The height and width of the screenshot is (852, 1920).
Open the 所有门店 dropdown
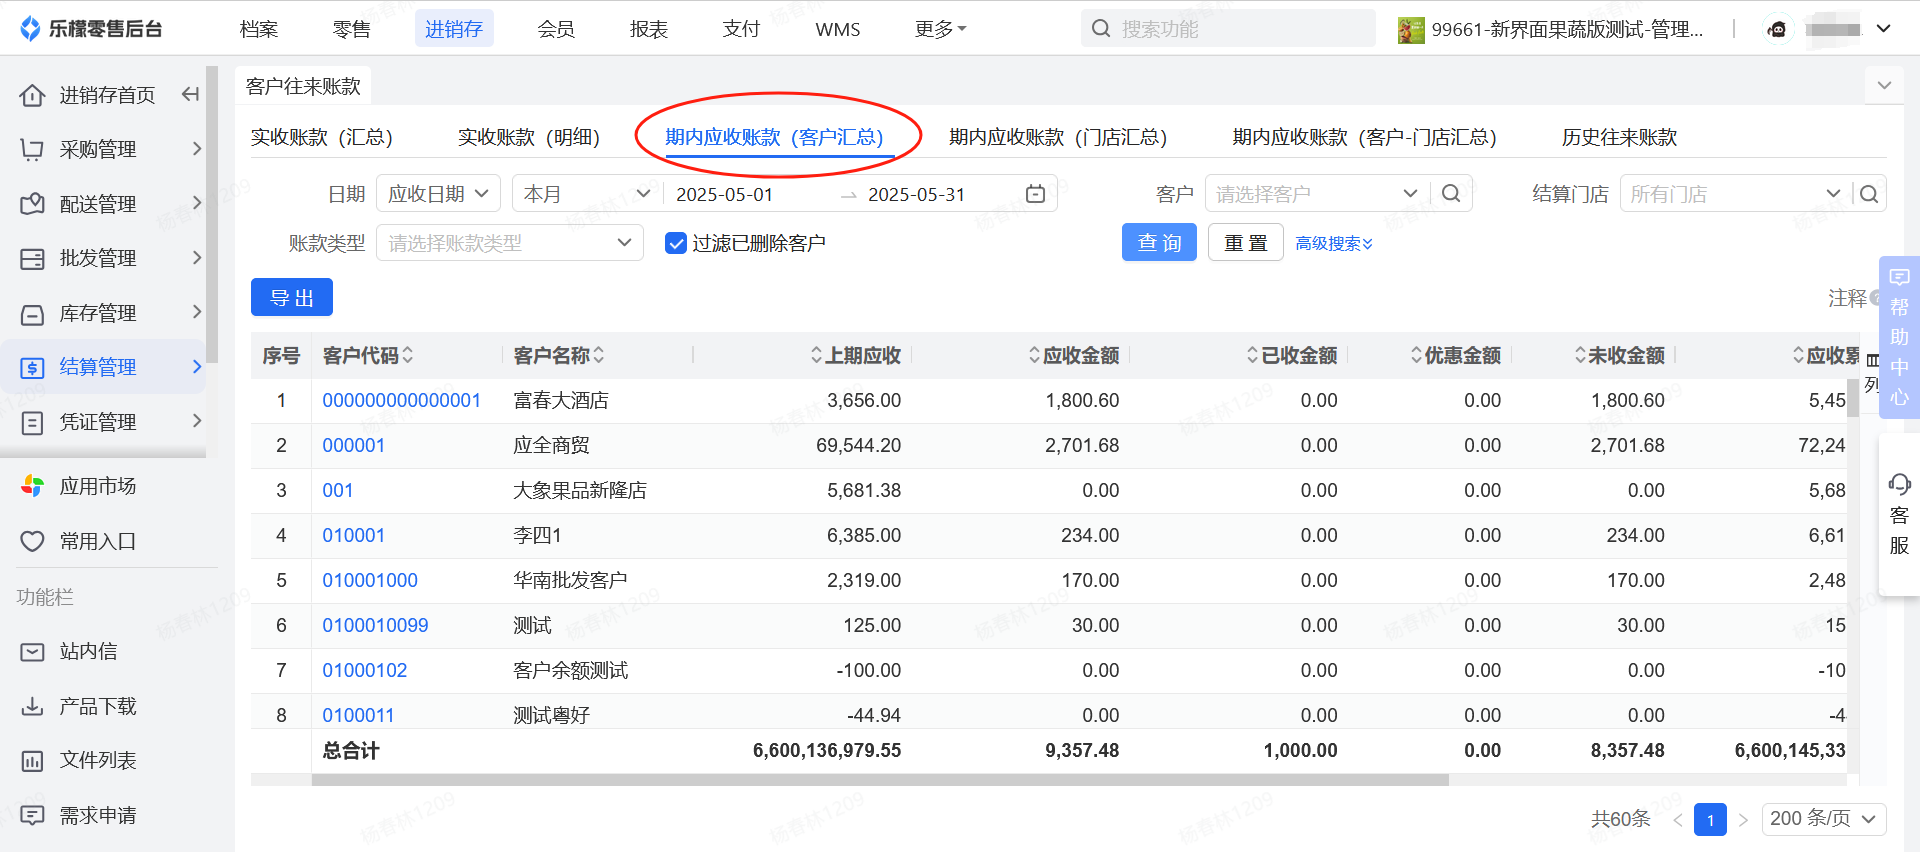click(1736, 194)
